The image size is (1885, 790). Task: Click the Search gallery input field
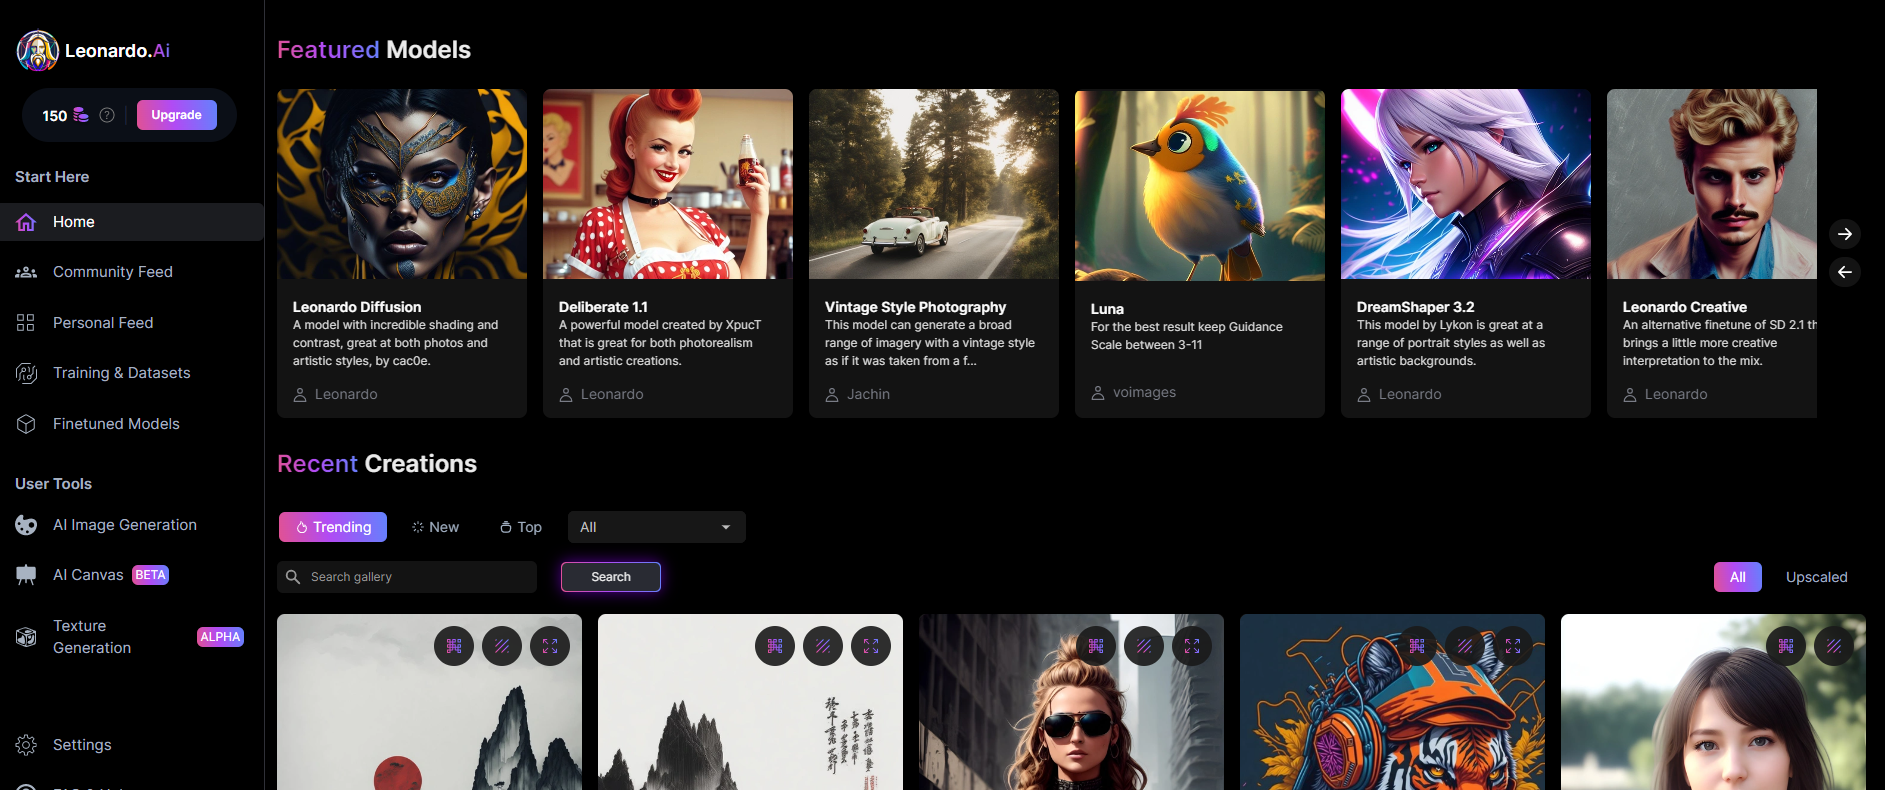(418, 577)
